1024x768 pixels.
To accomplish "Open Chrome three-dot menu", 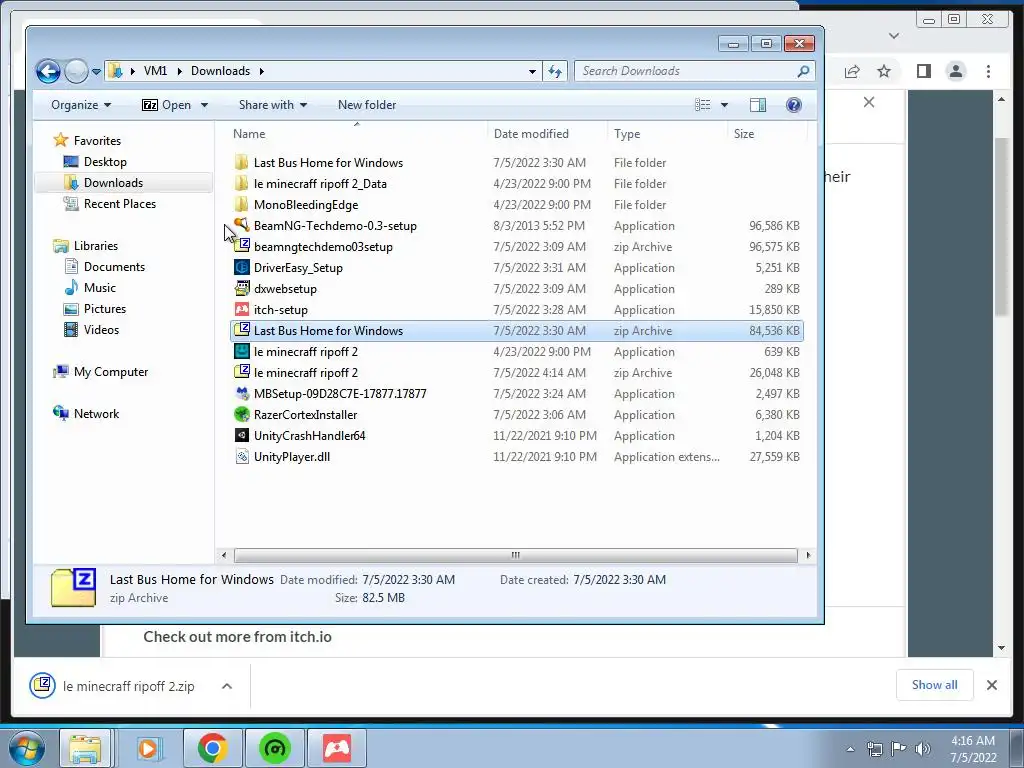I will tap(988, 71).
